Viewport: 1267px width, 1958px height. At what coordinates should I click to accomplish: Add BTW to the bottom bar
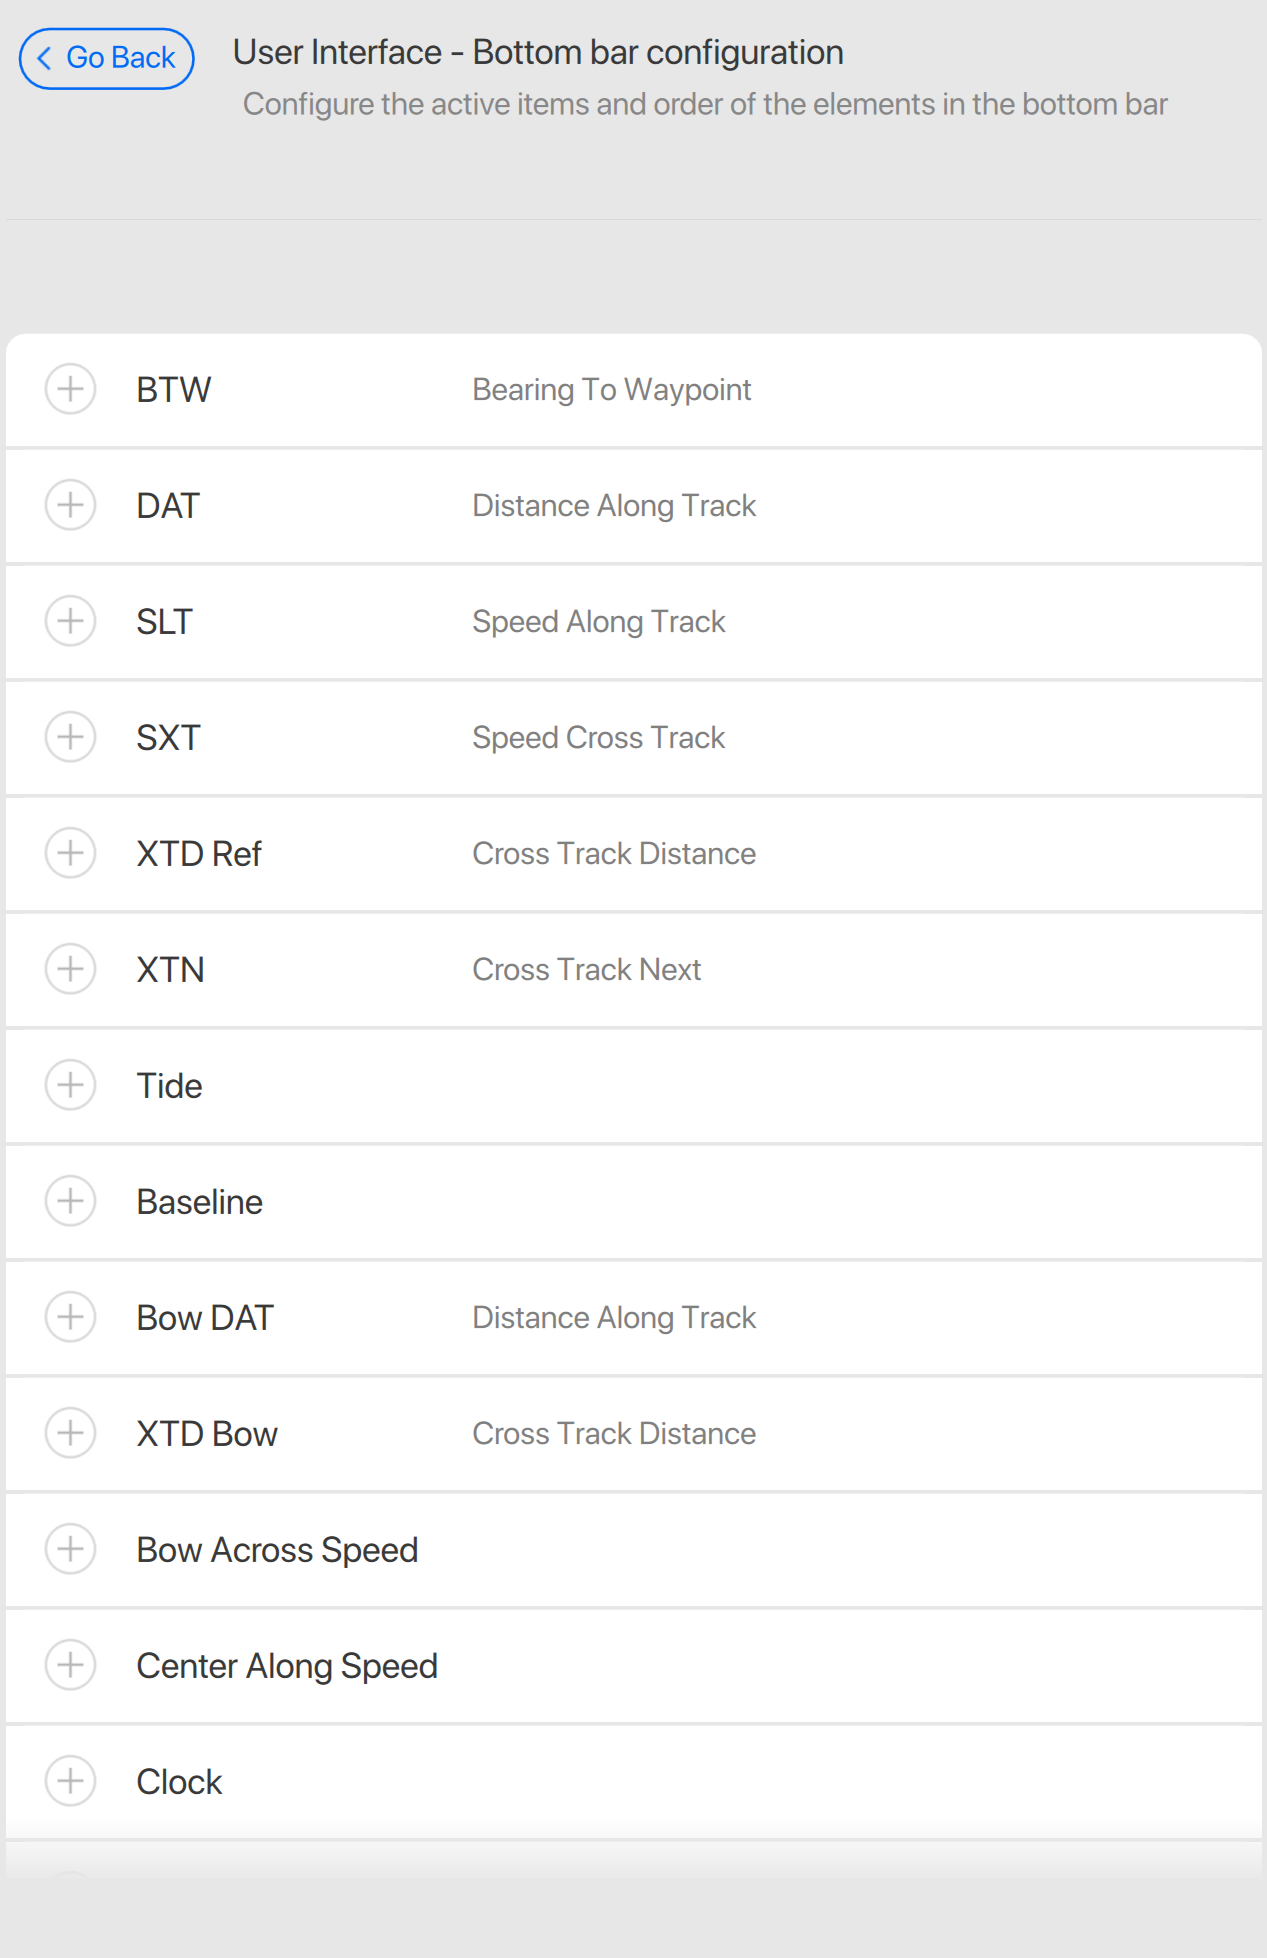coord(70,389)
